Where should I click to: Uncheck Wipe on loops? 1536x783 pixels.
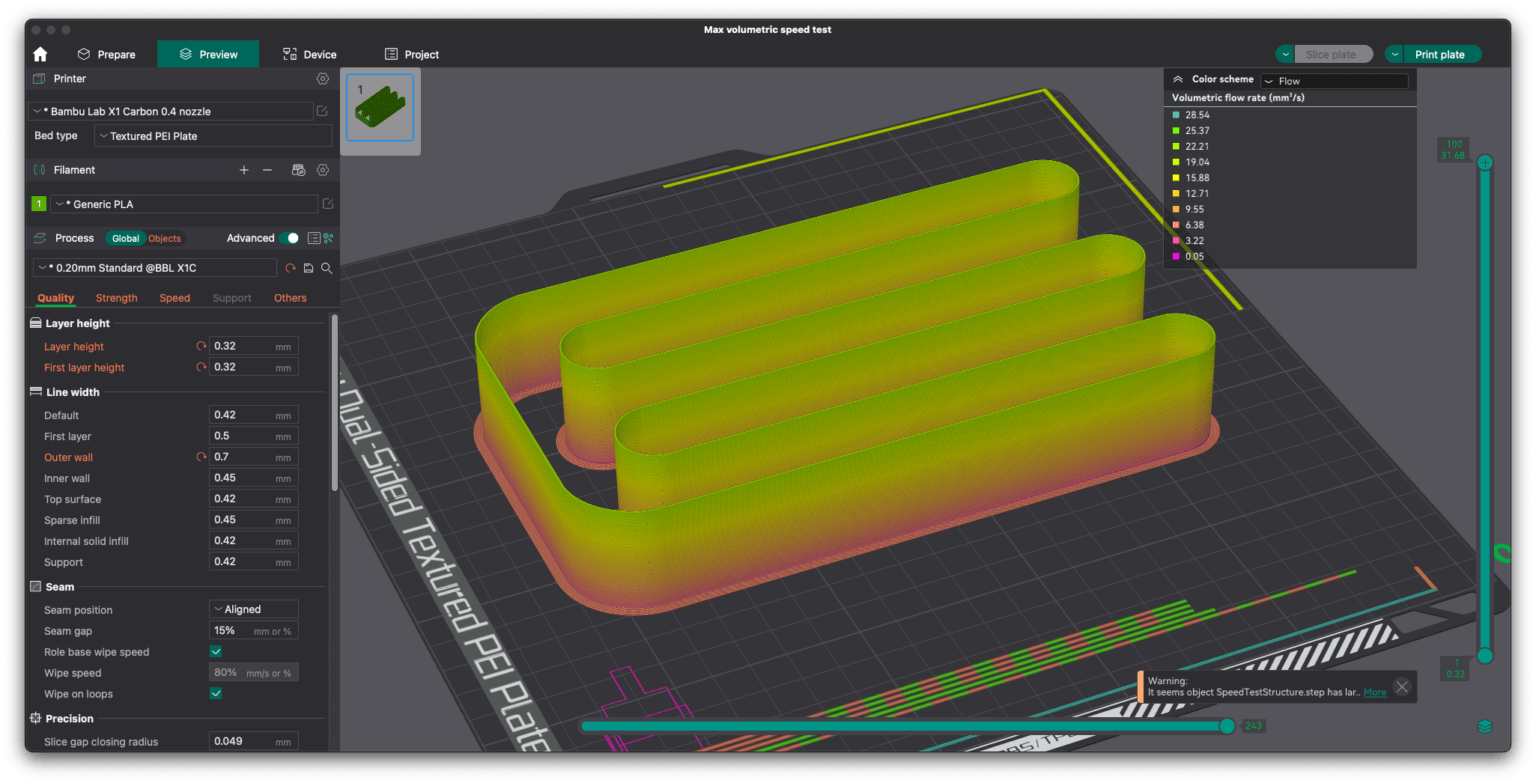point(215,694)
